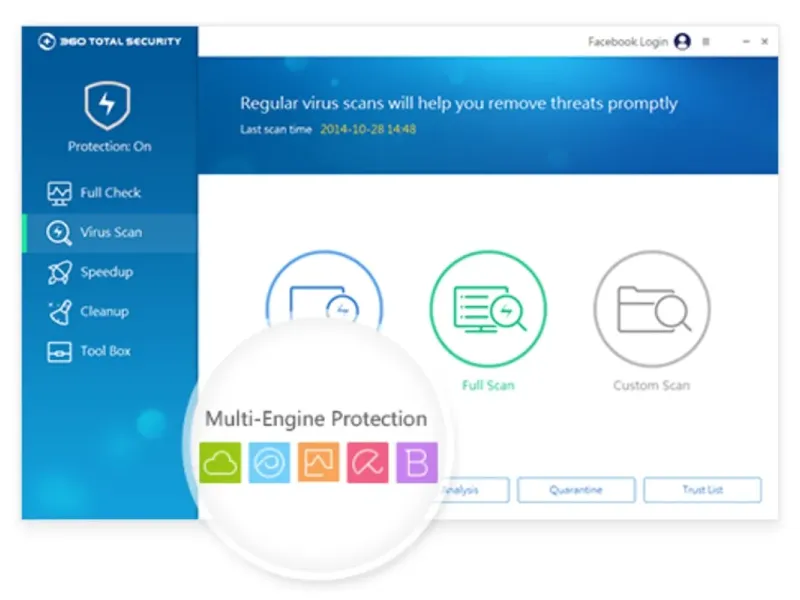Click the Protection: On status text
Screen dimensions: 800x600
tap(110, 147)
